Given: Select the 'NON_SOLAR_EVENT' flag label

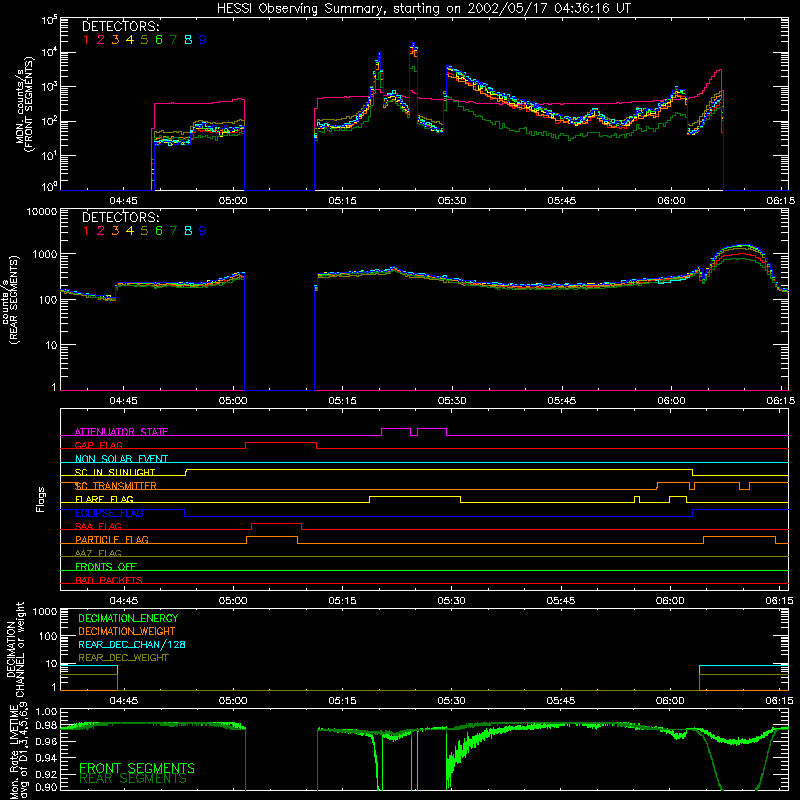Looking at the screenshot, I should tap(121, 459).
